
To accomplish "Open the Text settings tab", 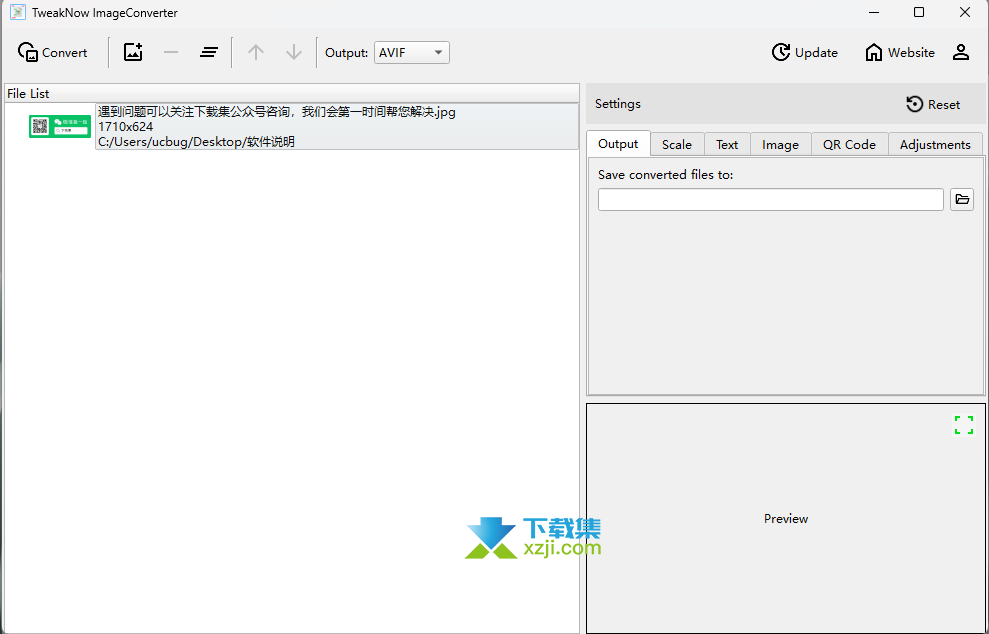I will click(x=726, y=144).
